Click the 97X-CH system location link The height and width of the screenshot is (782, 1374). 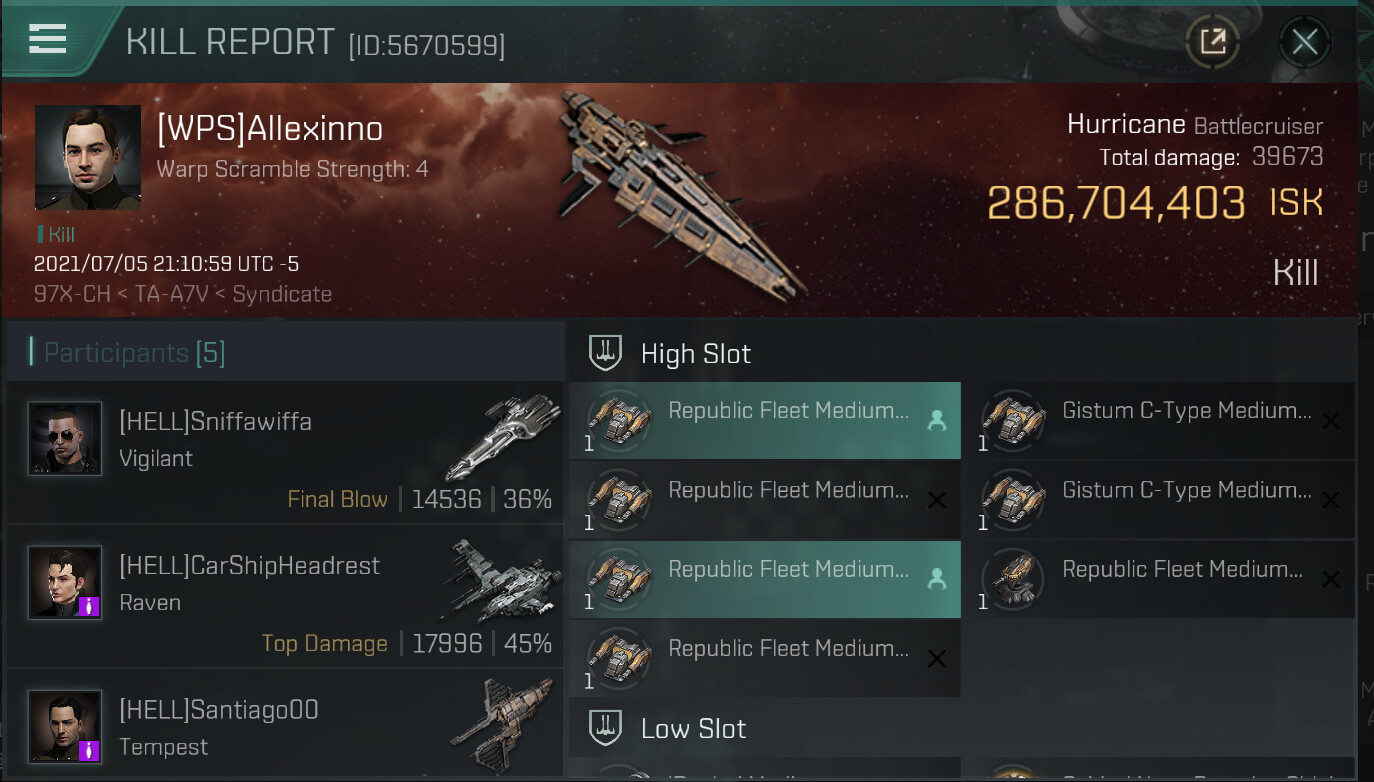click(71, 294)
